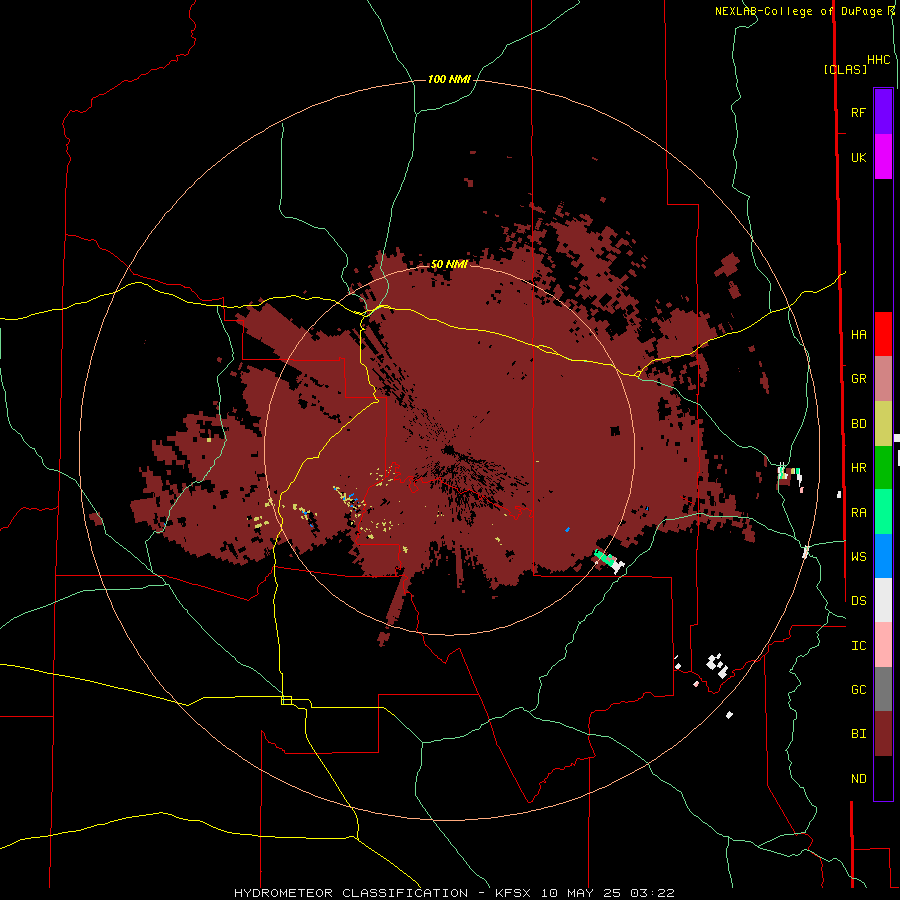900x900 pixels.
Task: Click the "NEXLAB-College of DuPage" credit text
Action: tap(800, 11)
